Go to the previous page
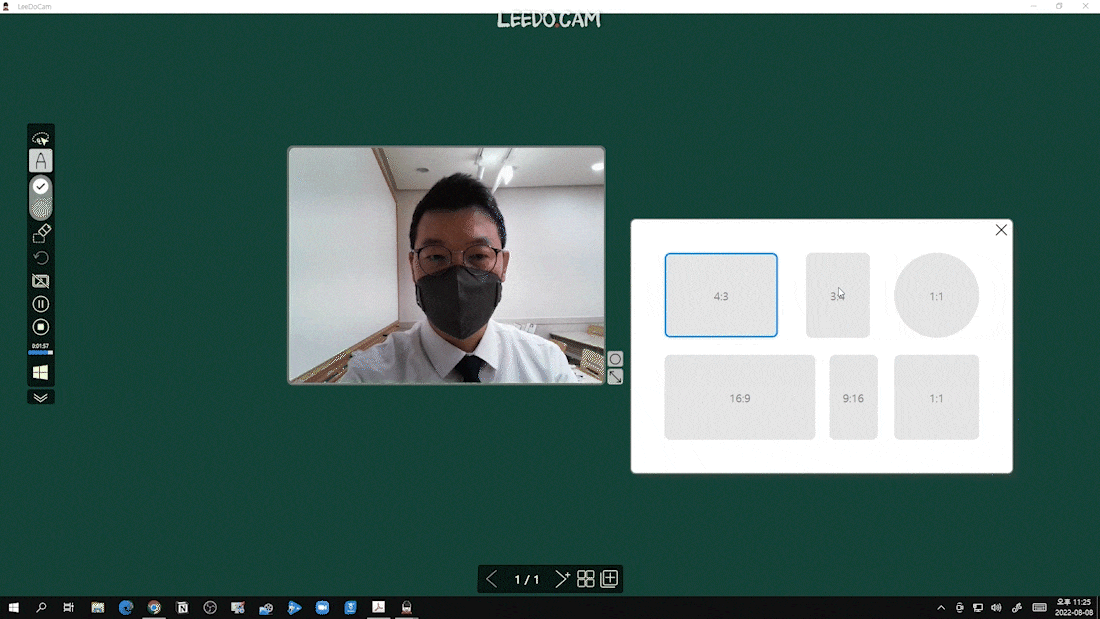Viewport: 1100px width, 619px height. coord(491,579)
